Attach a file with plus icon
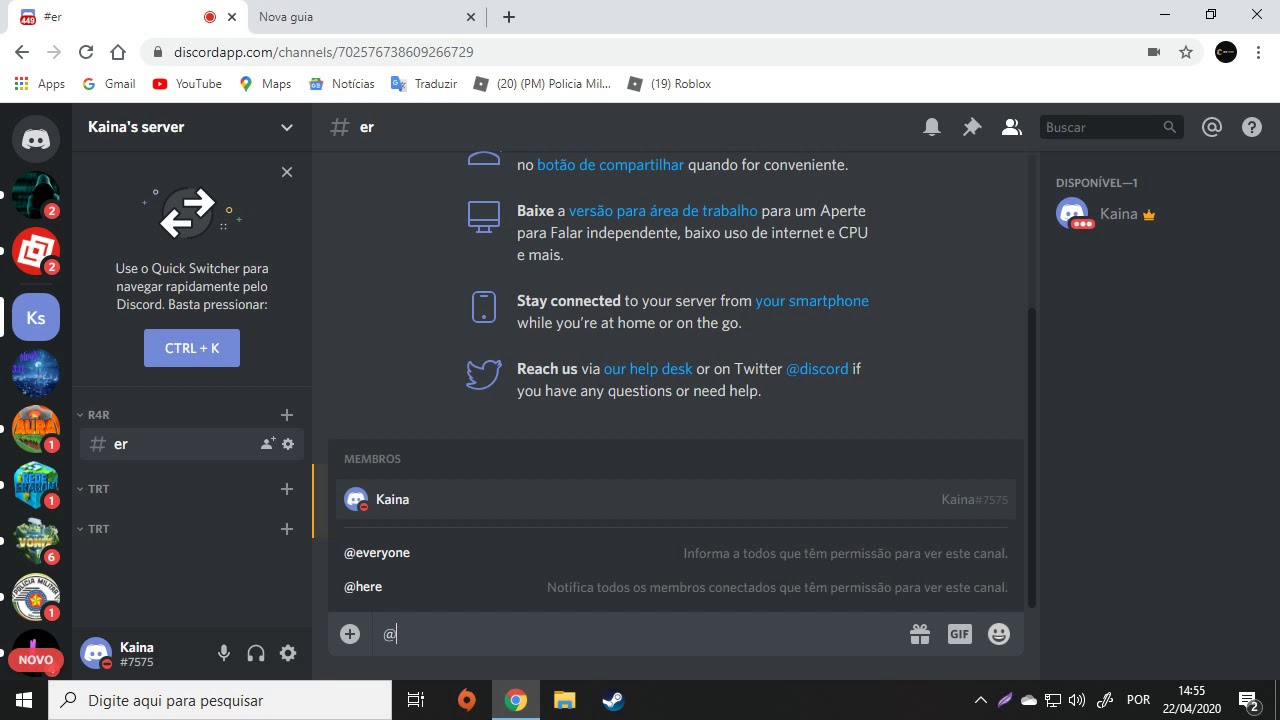Viewport: 1280px width, 720px height. point(350,634)
